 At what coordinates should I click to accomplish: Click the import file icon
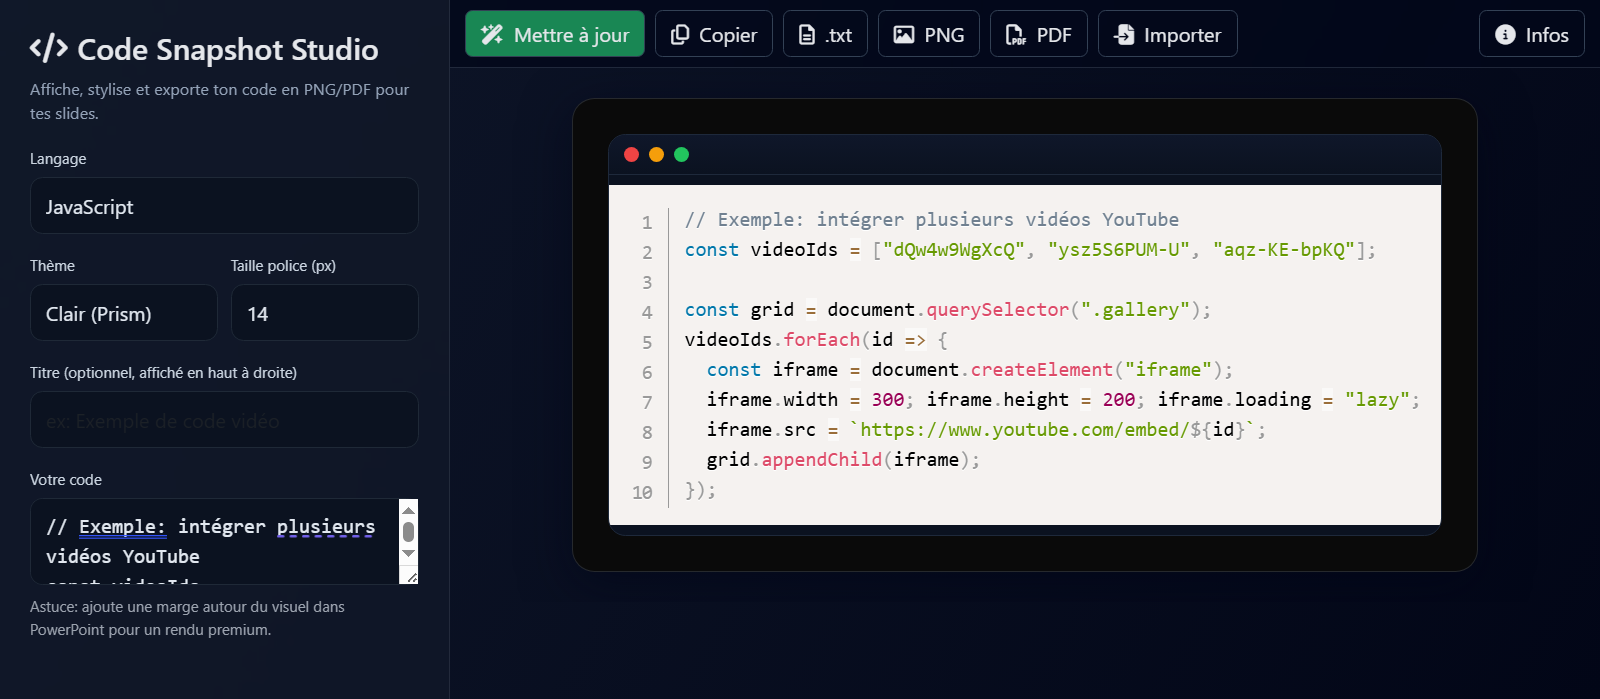1124,35
